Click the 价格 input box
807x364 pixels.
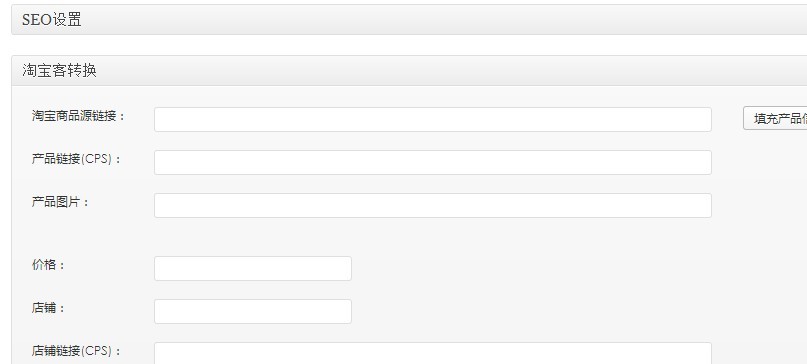tap(253, 269)
